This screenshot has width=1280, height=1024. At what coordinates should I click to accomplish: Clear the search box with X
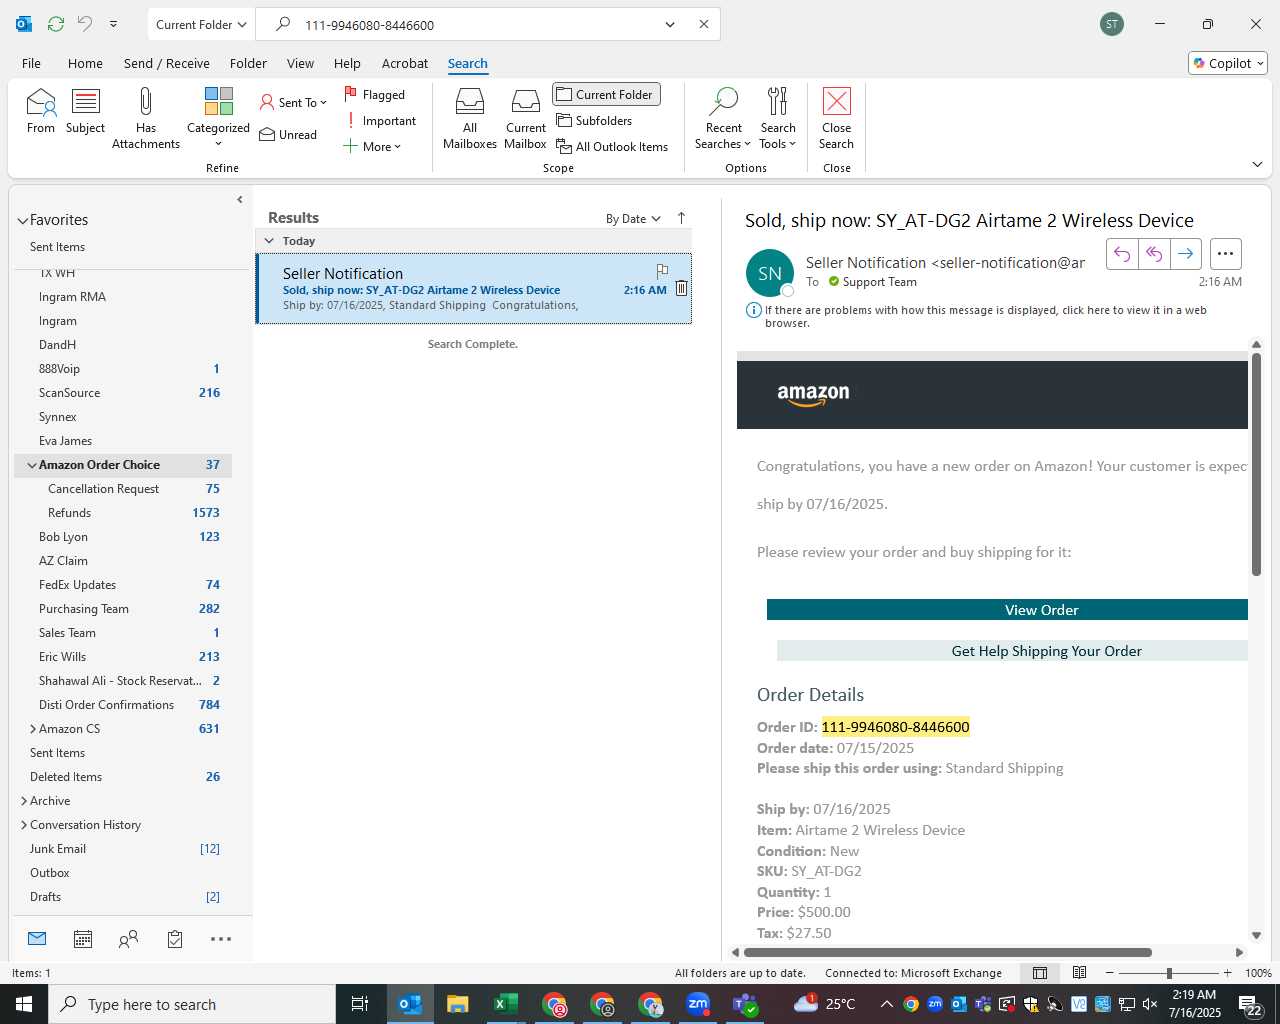pos(704,25)
